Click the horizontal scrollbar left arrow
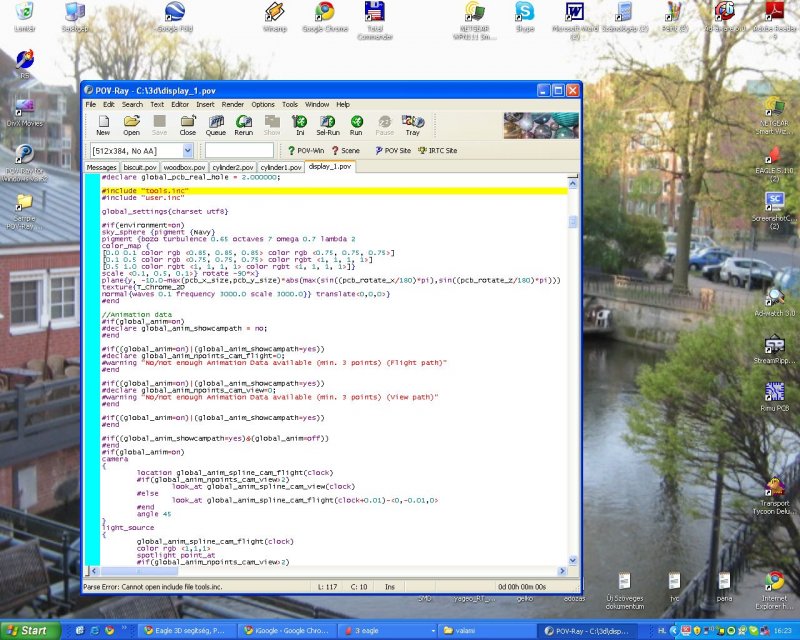The image size is (800, 640). click(x=94, y=571)
